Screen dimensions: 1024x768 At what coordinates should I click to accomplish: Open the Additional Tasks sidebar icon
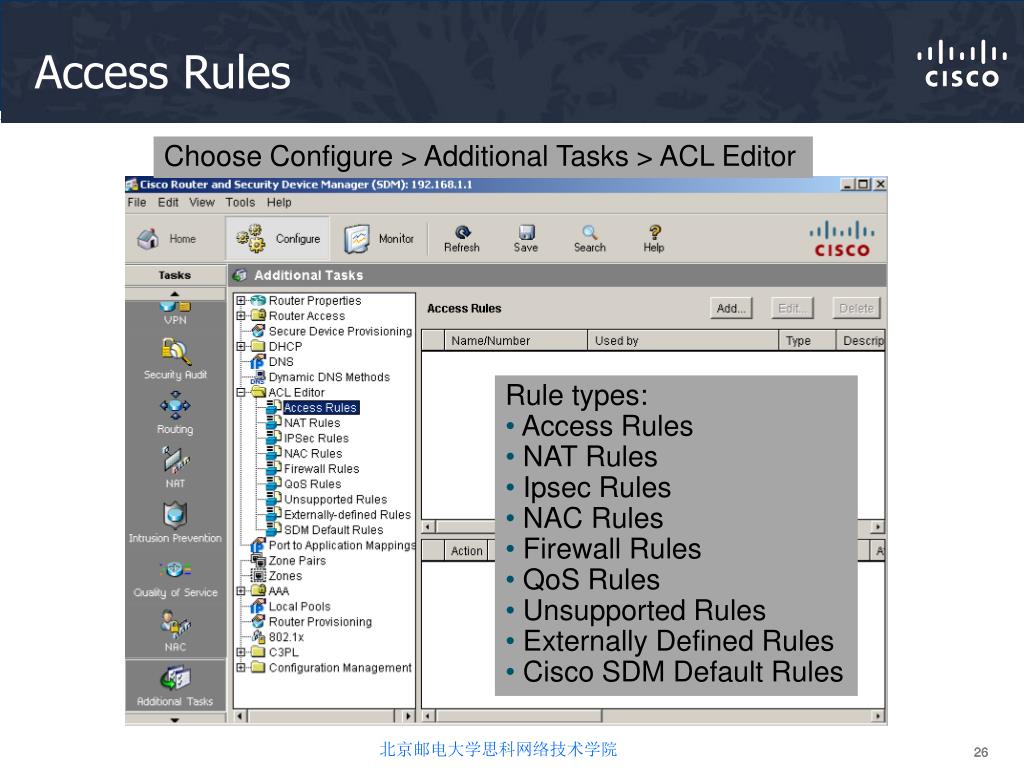(175, 678)
